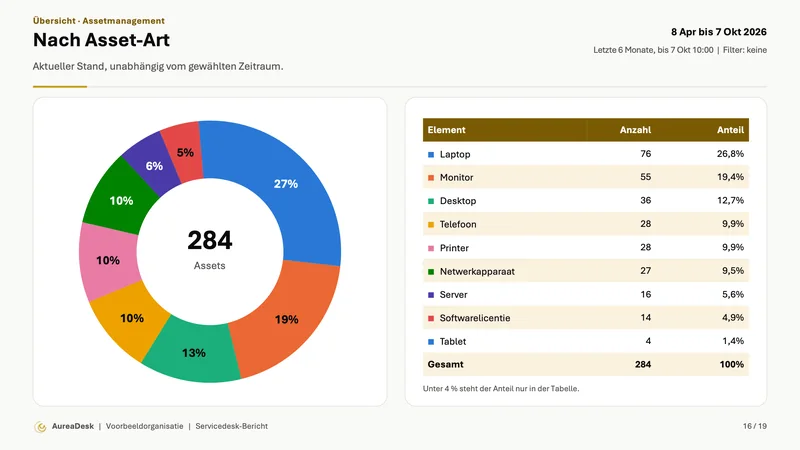Click the 12,7% share value
Viewport: 800px width, 450px height.
pyautogui.click(x=730, y=201)
